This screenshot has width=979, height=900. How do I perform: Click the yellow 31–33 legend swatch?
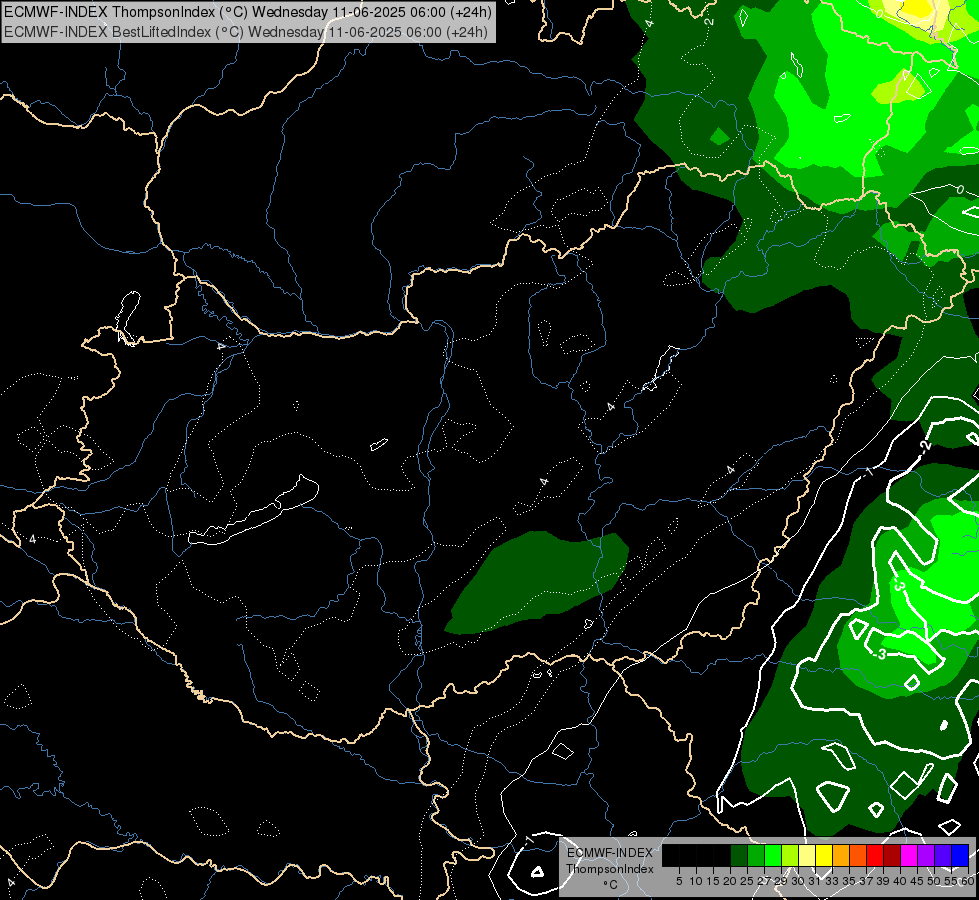pos(824,855)
